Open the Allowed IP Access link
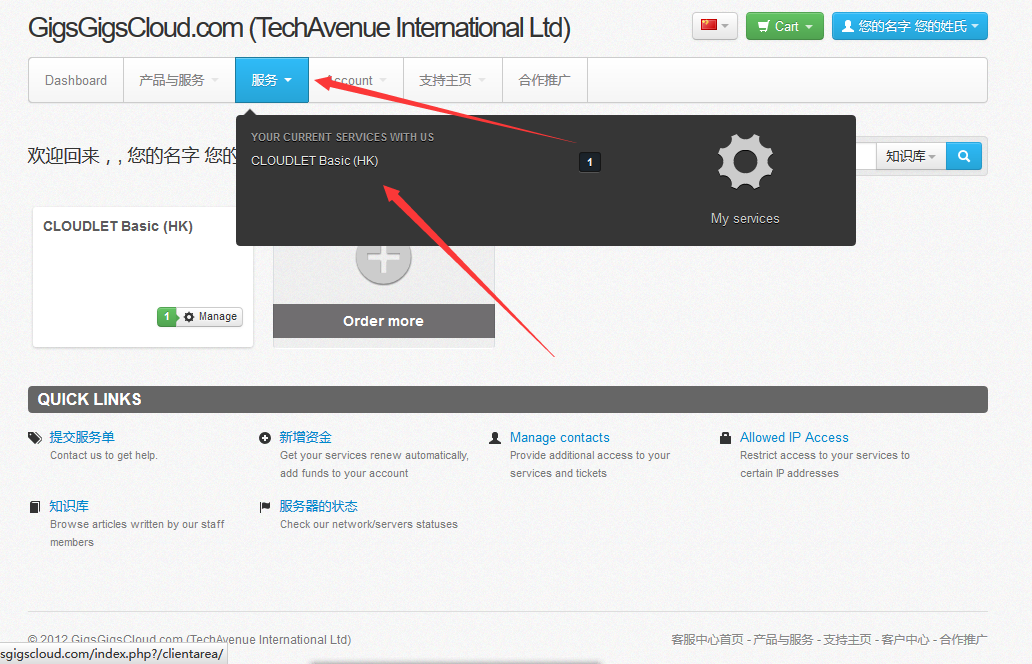The height and width of the screenshot is (664, 1032). (794, 438)
